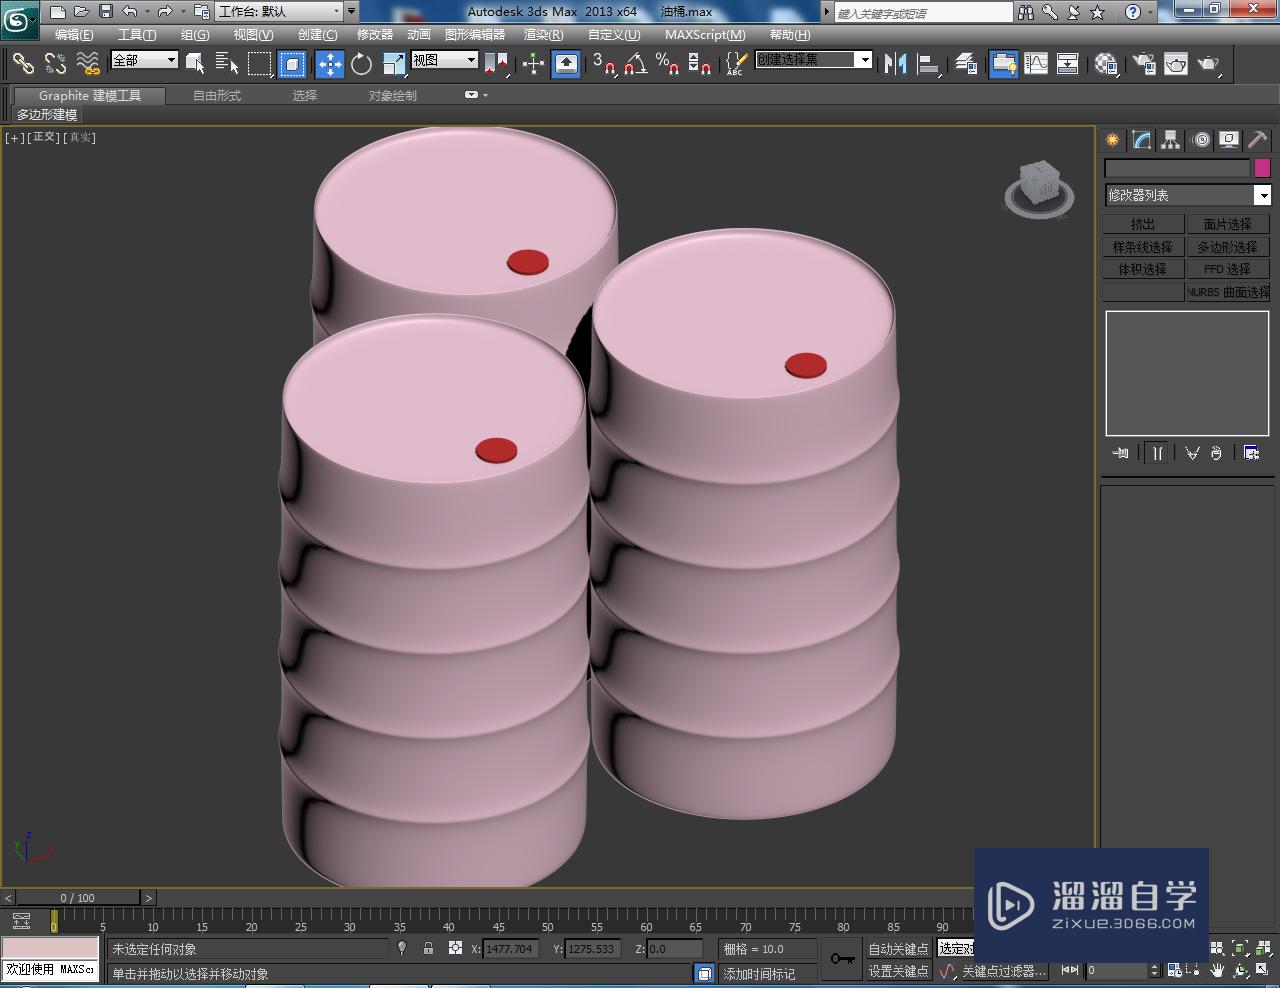Viewport: 1280px width, 988px height.
Task: Click the Render Setup teapot icon
Action: pos(1143,64)
